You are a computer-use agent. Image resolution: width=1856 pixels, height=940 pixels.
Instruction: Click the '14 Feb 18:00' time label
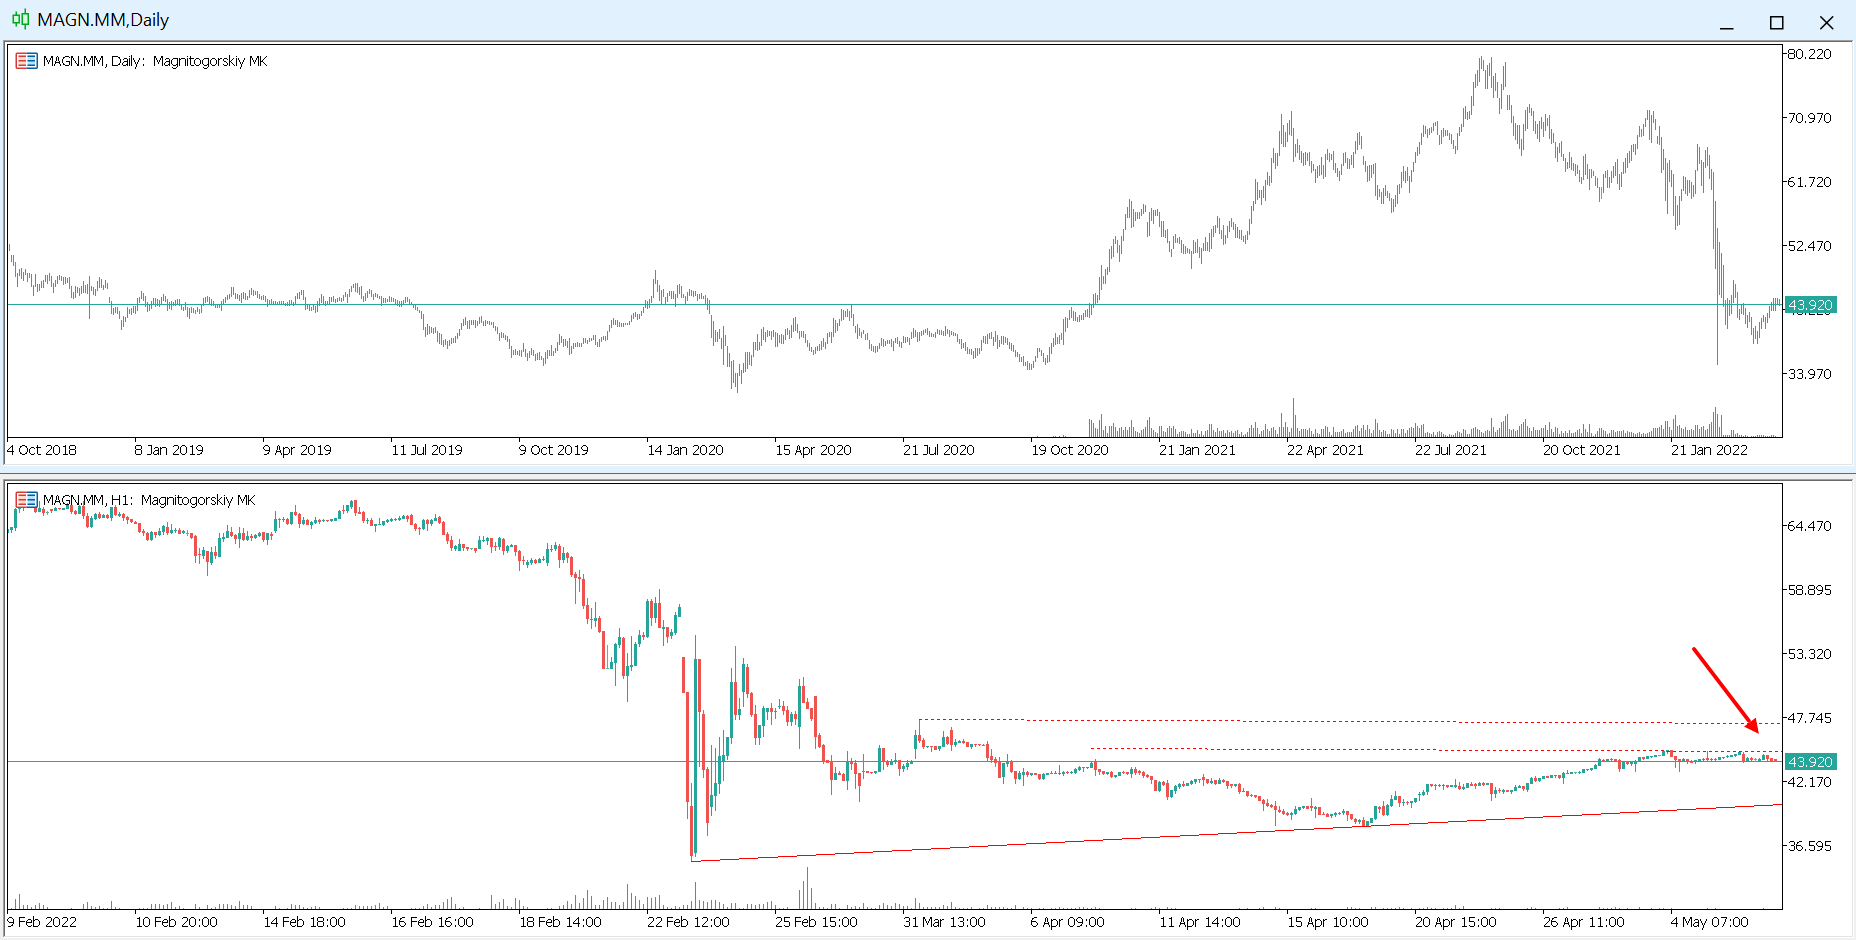304,922
